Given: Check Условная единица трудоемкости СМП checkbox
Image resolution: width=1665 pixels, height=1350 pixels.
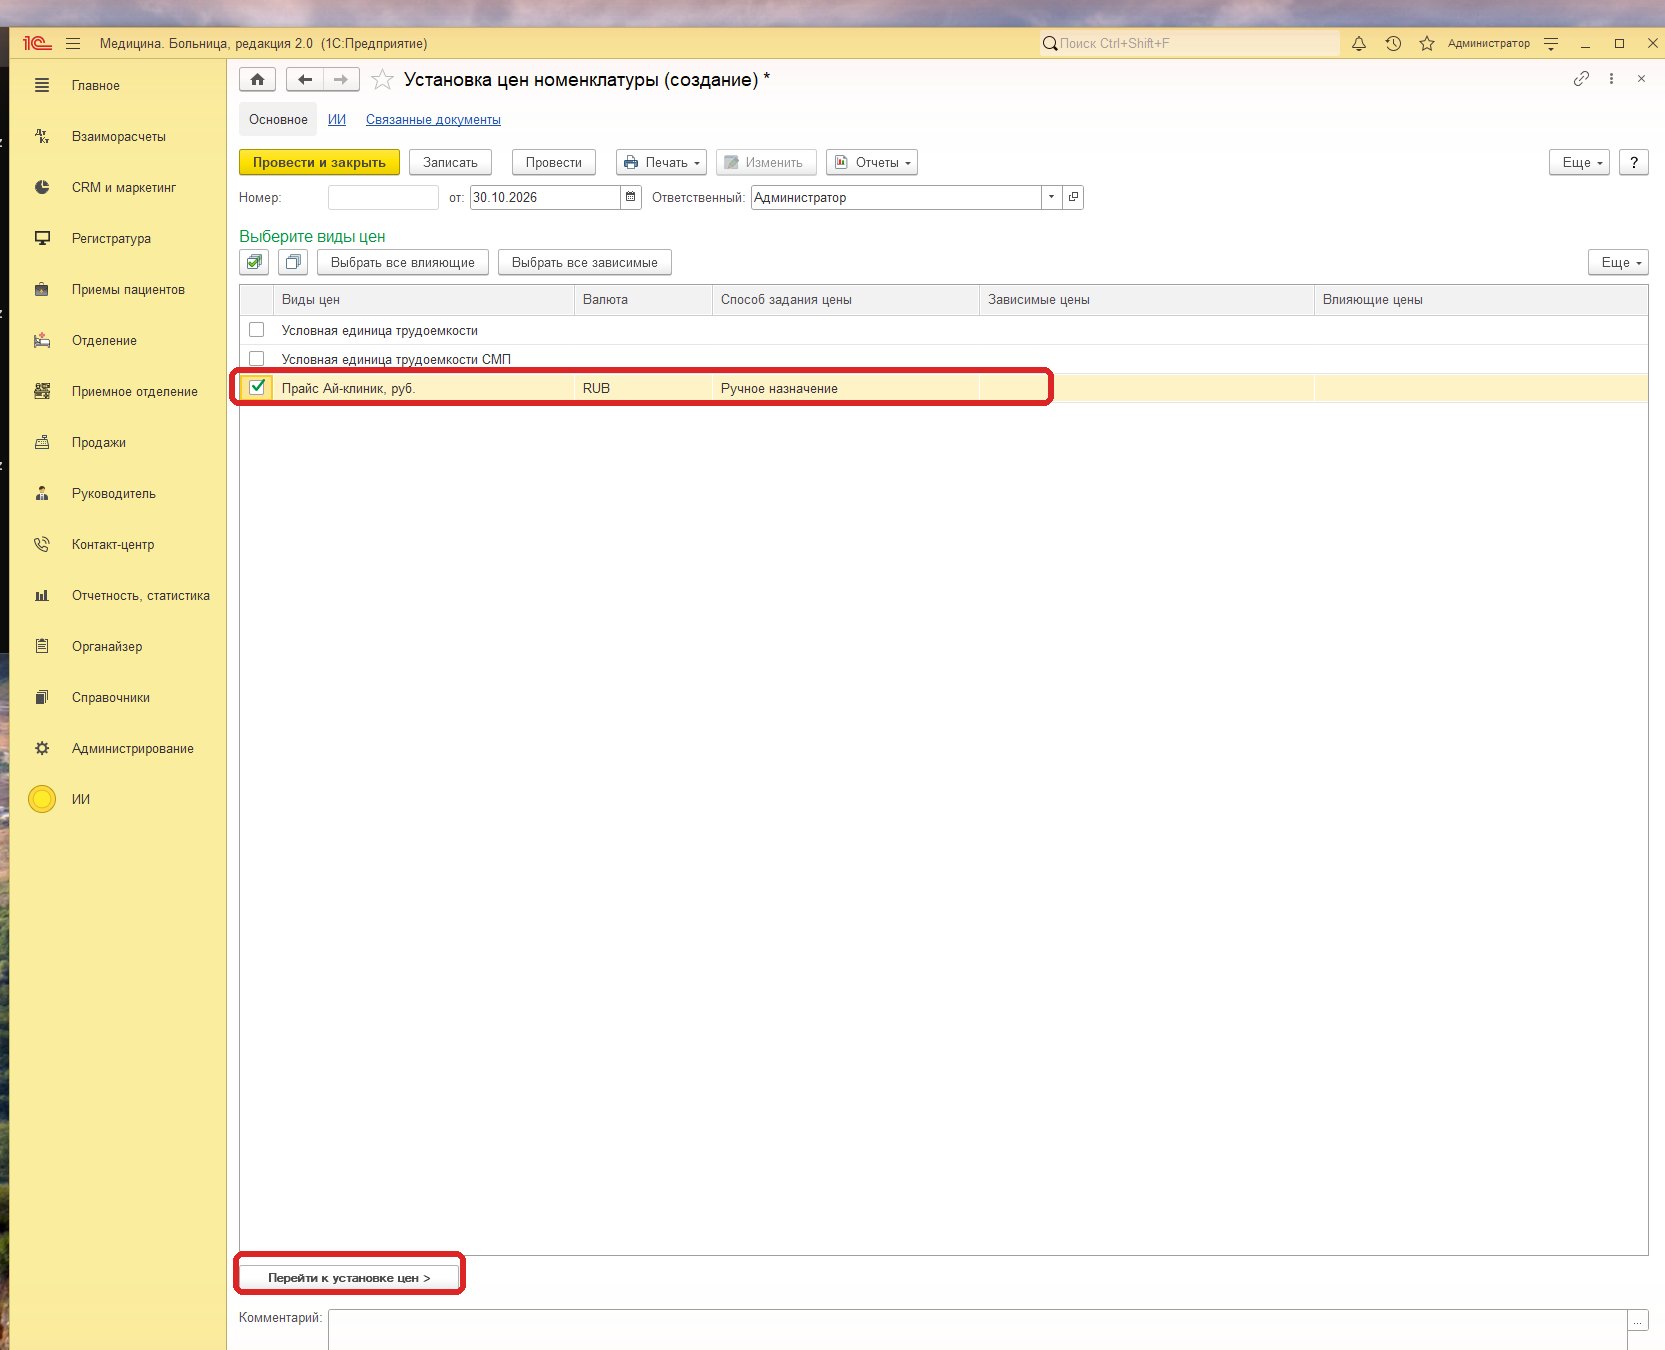Looking at the screenshot, I should (257, 358).
